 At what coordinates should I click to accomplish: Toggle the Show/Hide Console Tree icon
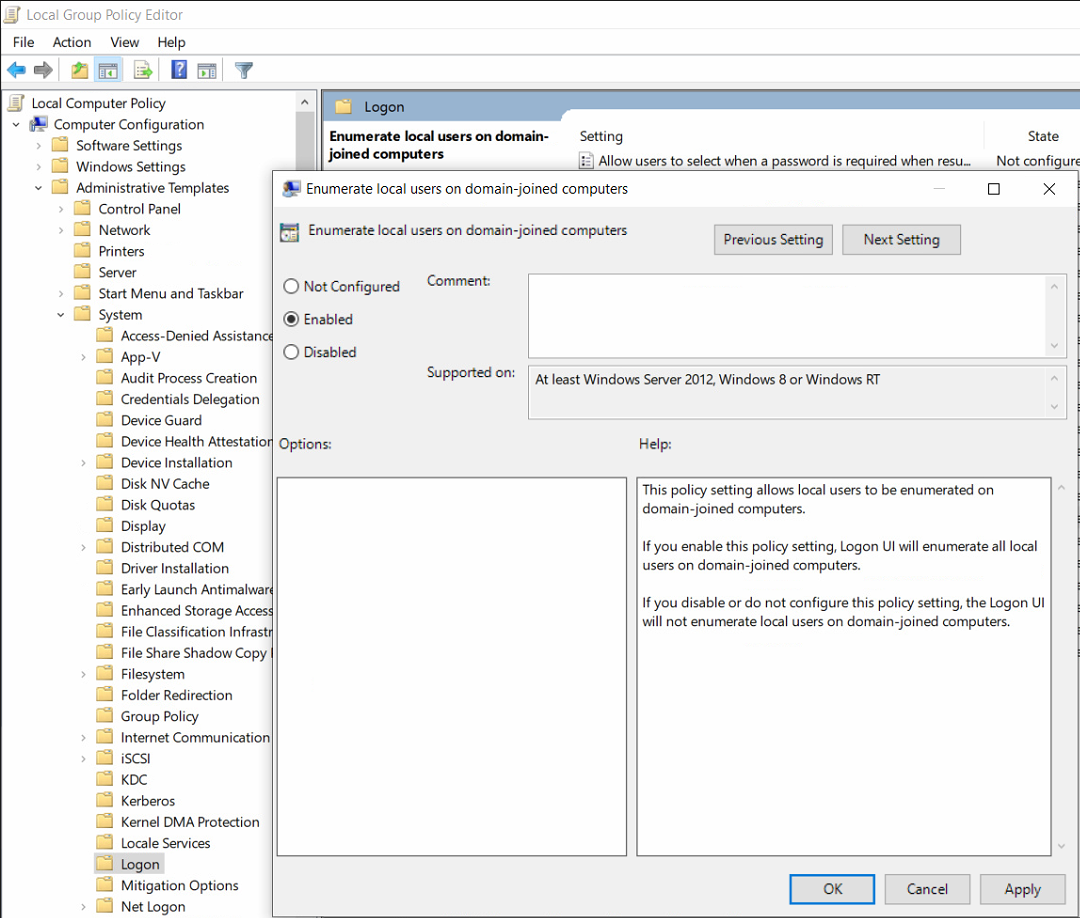pos(107,70)
